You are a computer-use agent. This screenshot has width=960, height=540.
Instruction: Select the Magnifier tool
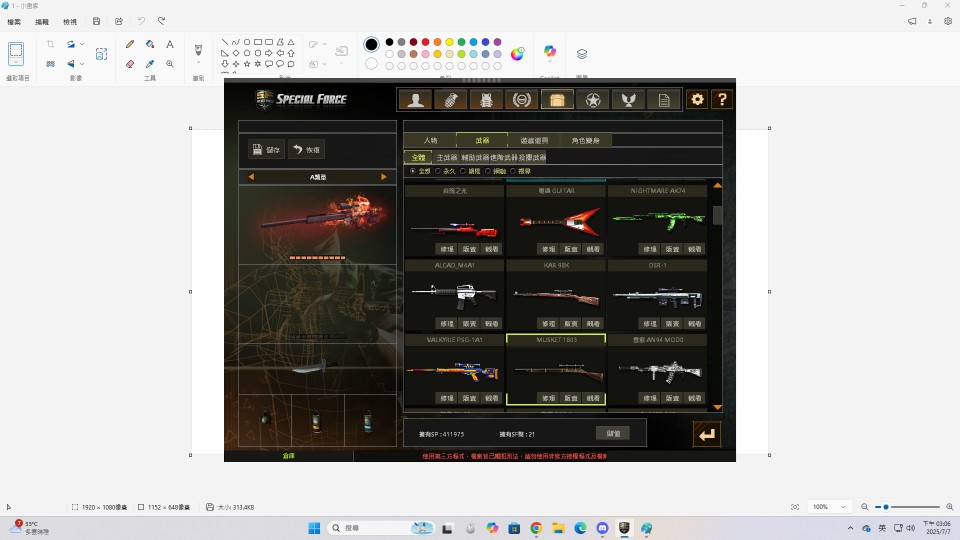[x=170, y=64]
